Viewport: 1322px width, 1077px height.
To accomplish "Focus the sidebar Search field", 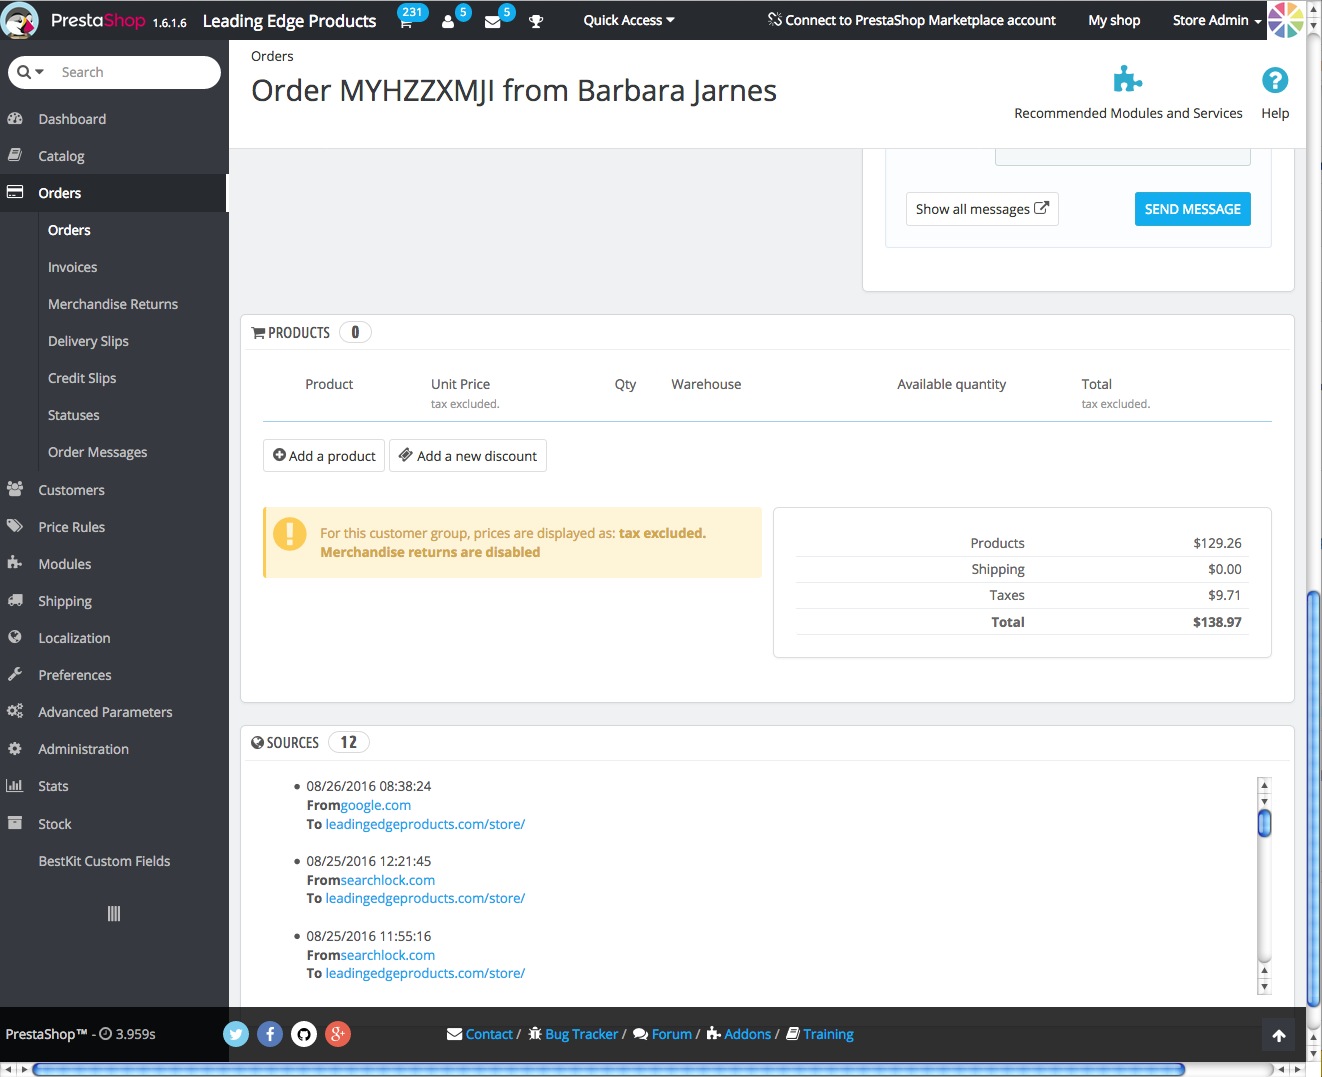I will tap(134, 72).
